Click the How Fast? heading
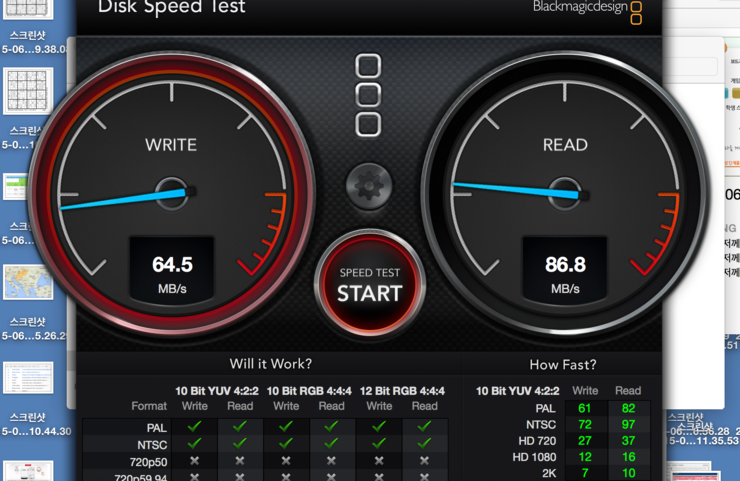Viewport: 740px width, 481px height. pyautogui.click(x=563, y=364)
